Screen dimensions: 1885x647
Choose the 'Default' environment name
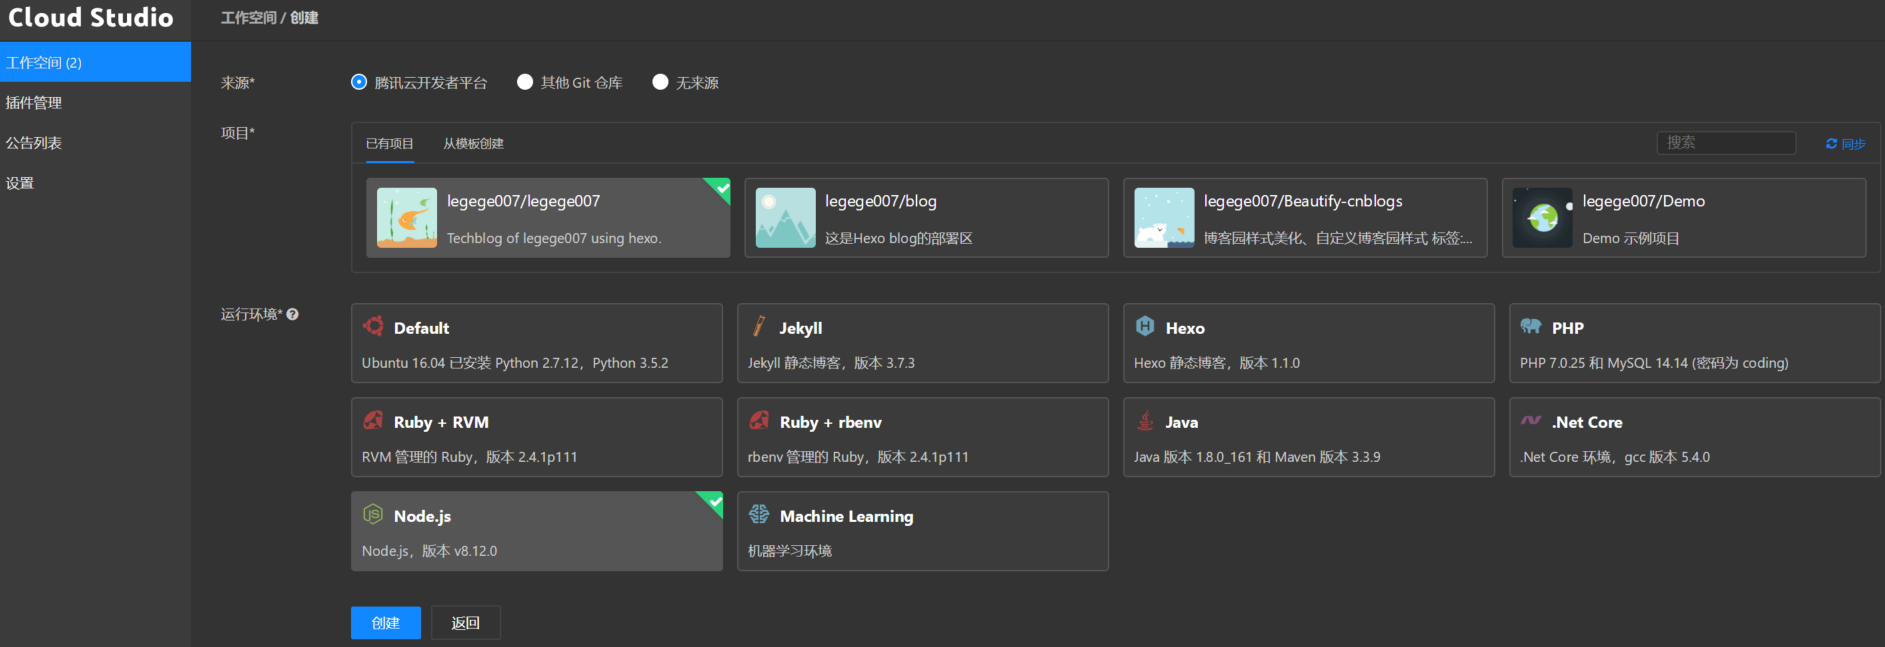(421, 328)
